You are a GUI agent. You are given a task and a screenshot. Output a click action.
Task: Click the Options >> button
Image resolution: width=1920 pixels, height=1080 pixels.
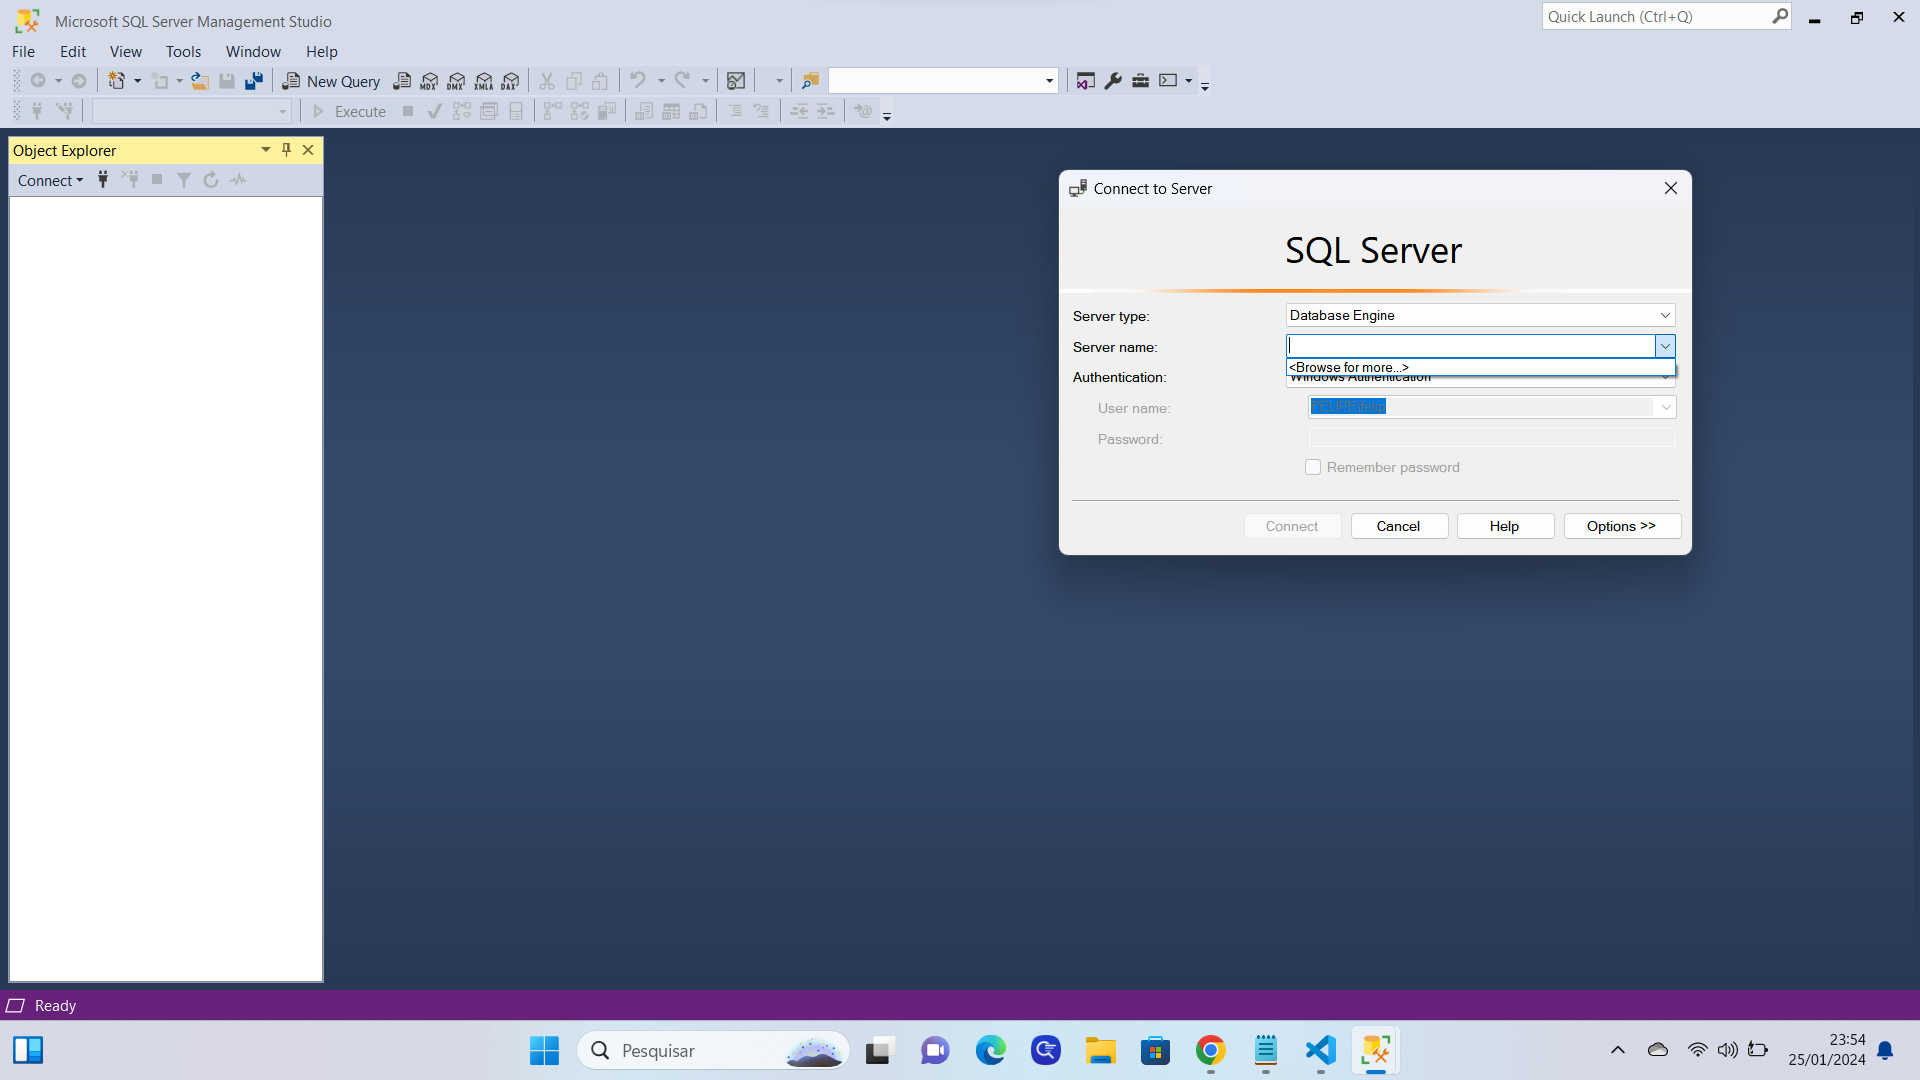click(x=1621, y=526)
